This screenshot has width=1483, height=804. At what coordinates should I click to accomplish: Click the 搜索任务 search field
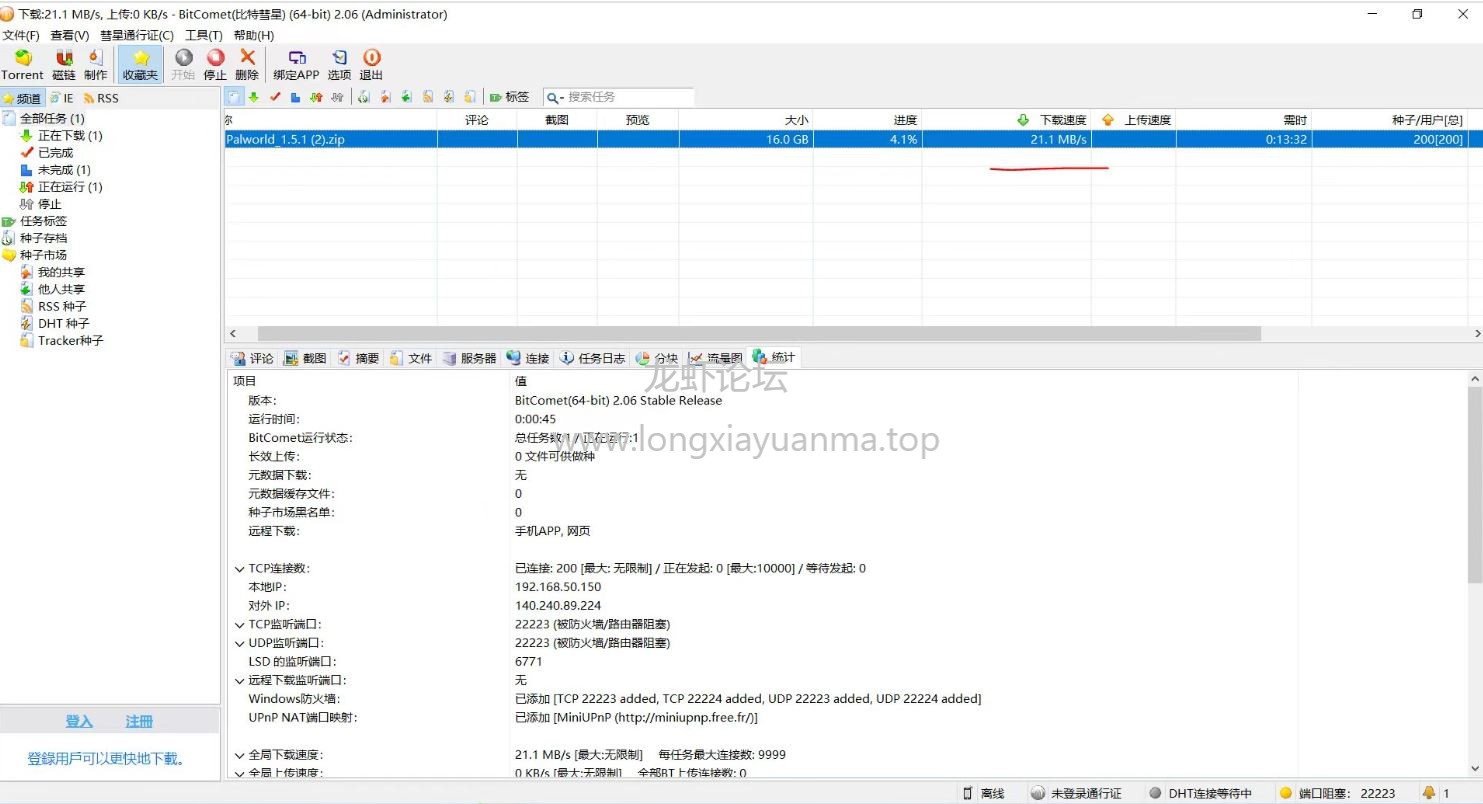pos(629,97)
